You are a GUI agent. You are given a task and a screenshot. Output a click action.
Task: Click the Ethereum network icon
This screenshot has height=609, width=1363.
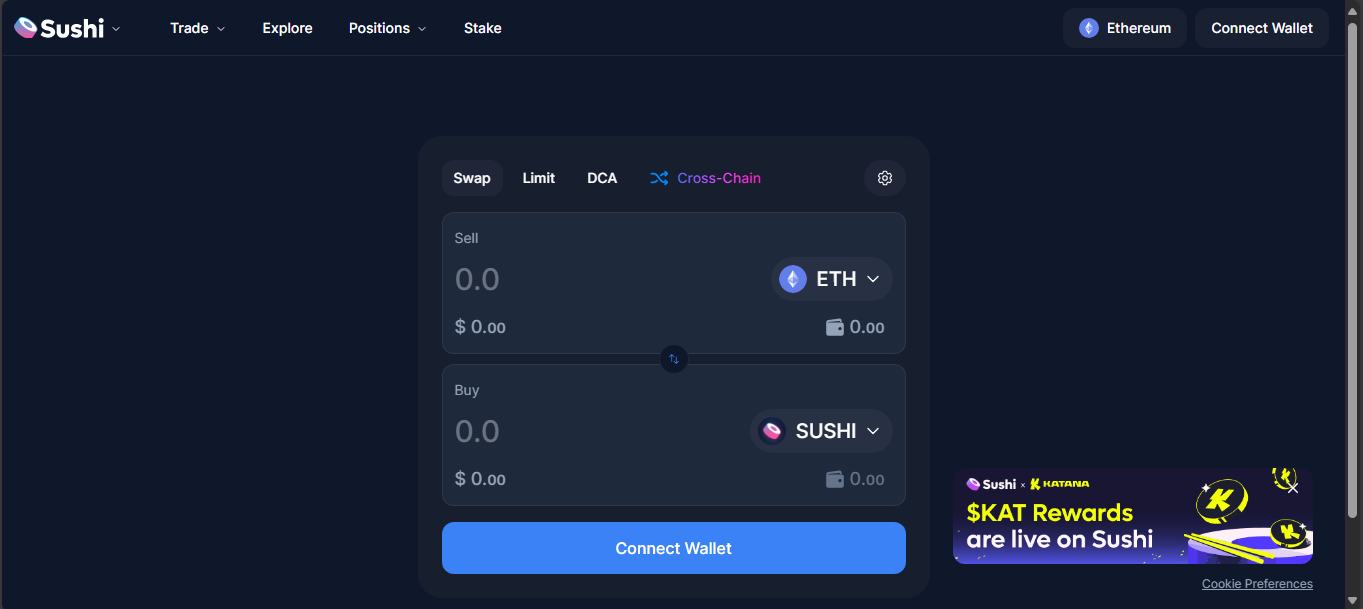coord(1088,28)
